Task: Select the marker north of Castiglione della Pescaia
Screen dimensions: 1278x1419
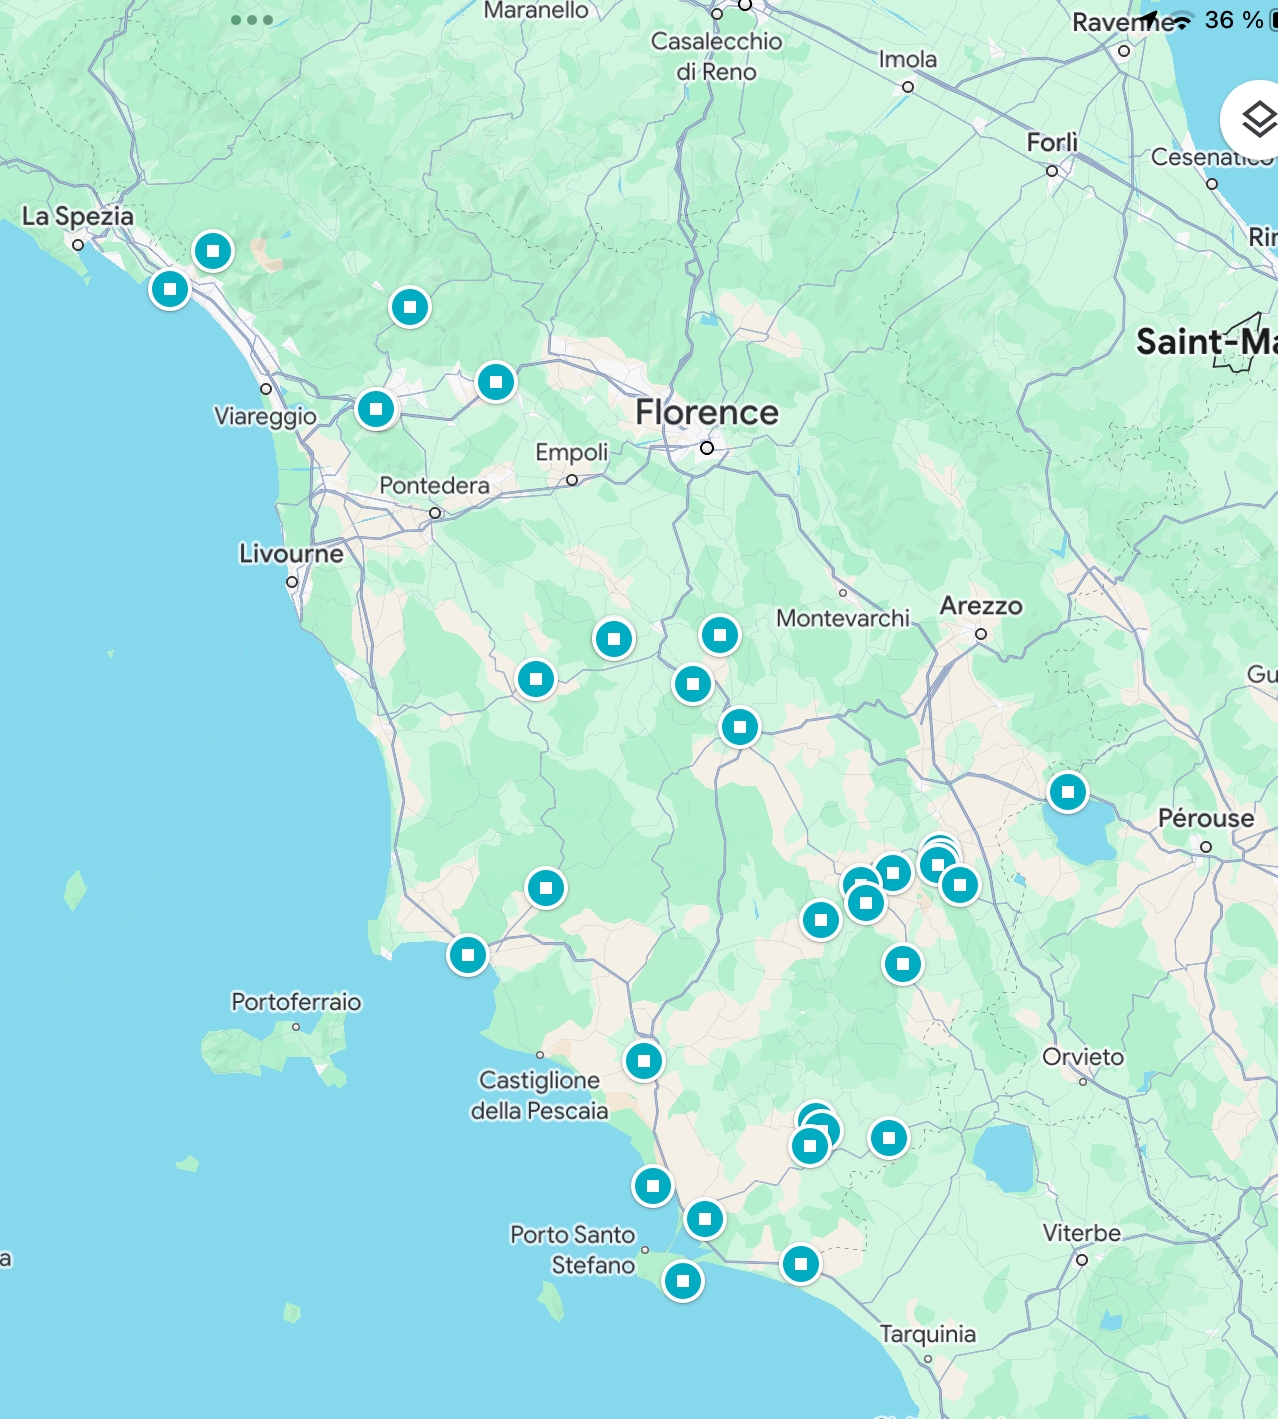Action: tap(644, 1061)
